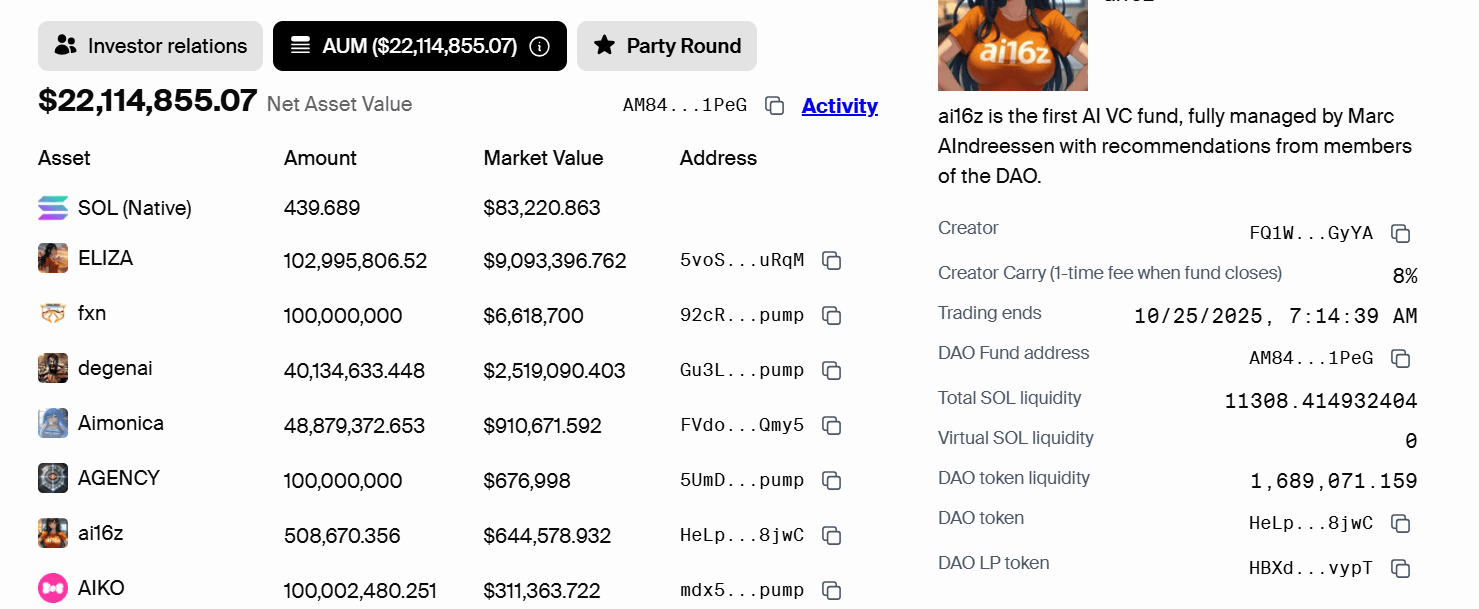1479x609 pixels.
Task: Copy the ELIZA token address
Action: 831,261
